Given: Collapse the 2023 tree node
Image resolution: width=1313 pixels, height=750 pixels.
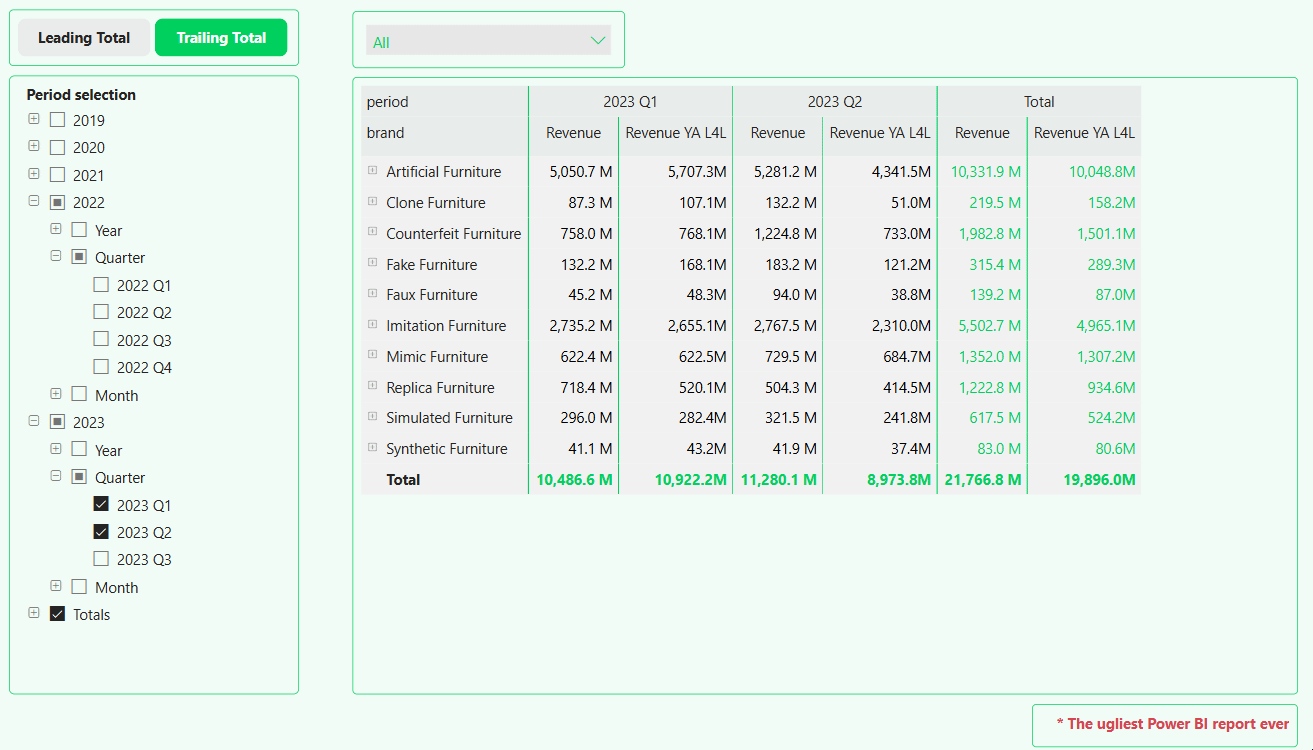Looking at the screenshot, I should pos(34,421).
